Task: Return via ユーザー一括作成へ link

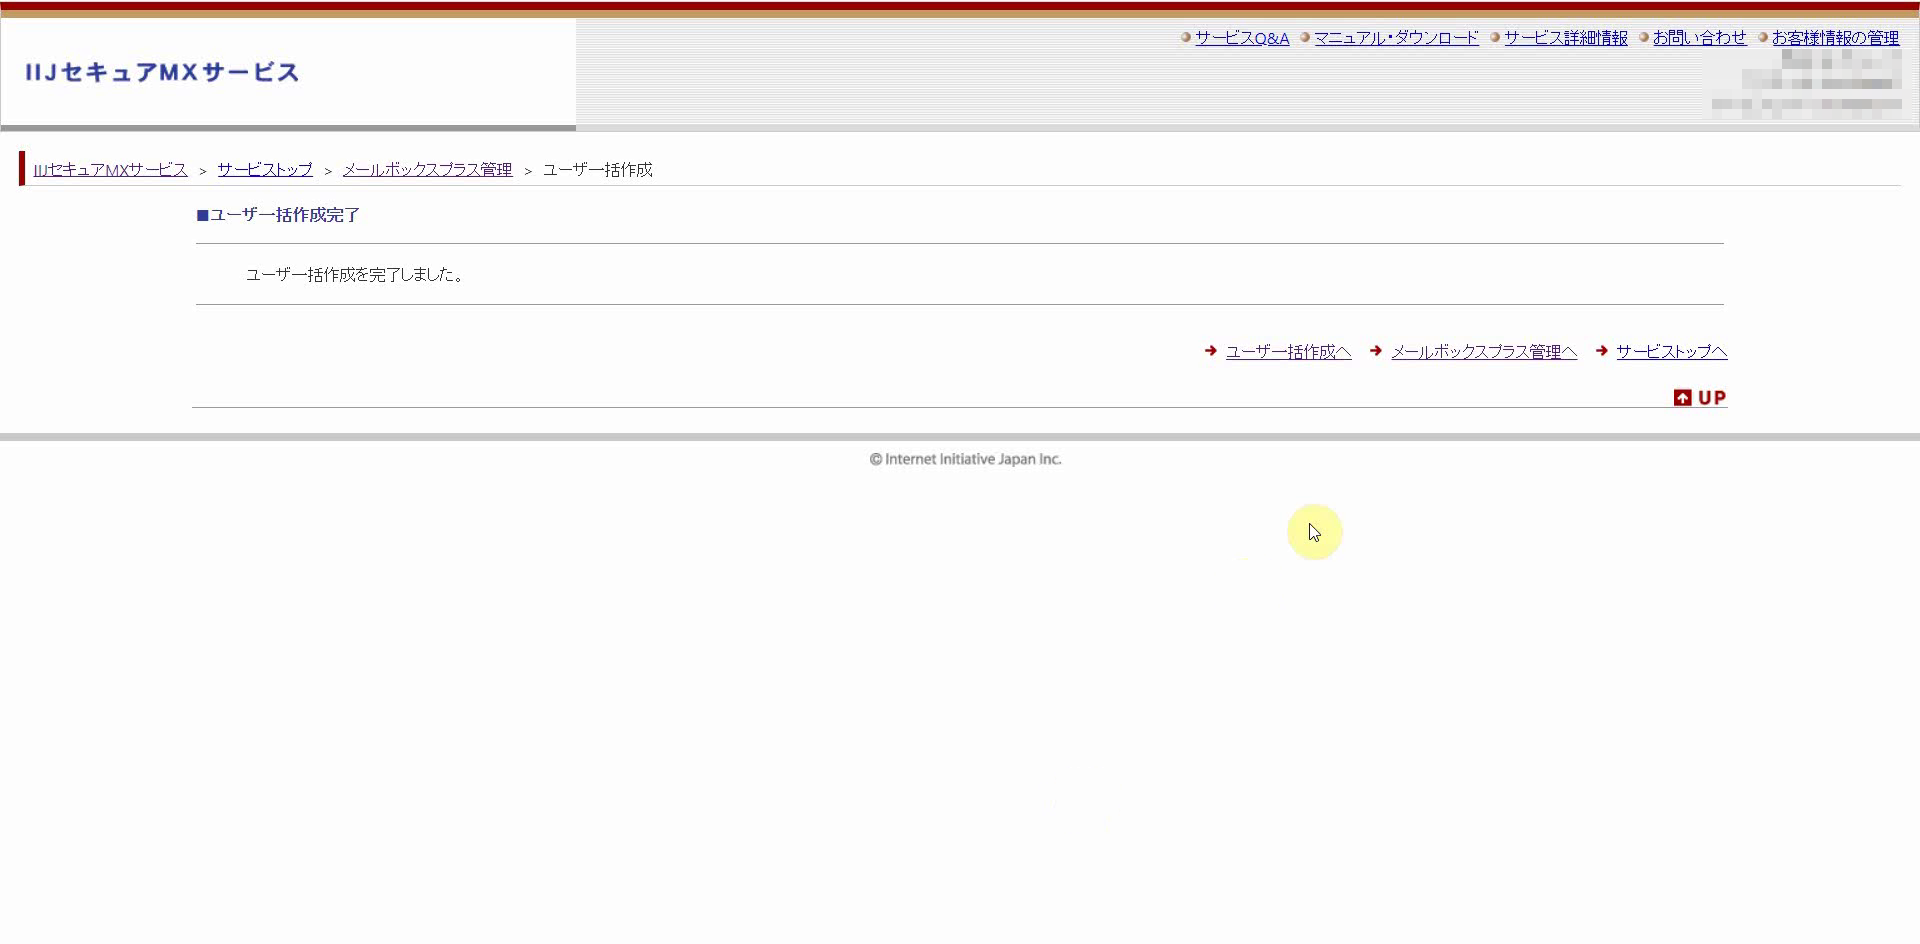Action: pos(1288,352)
